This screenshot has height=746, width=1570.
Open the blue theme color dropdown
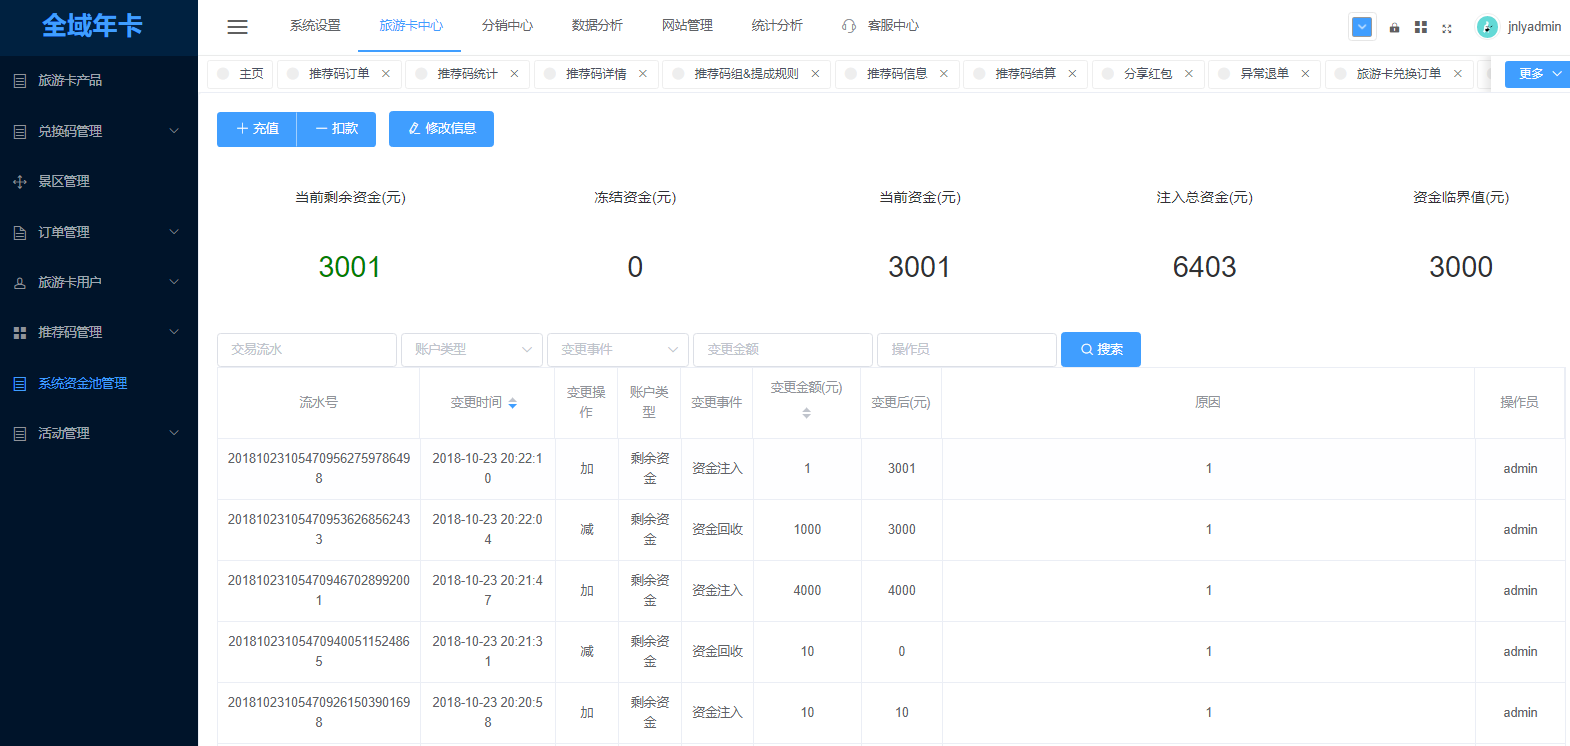tap(1362, 27)
